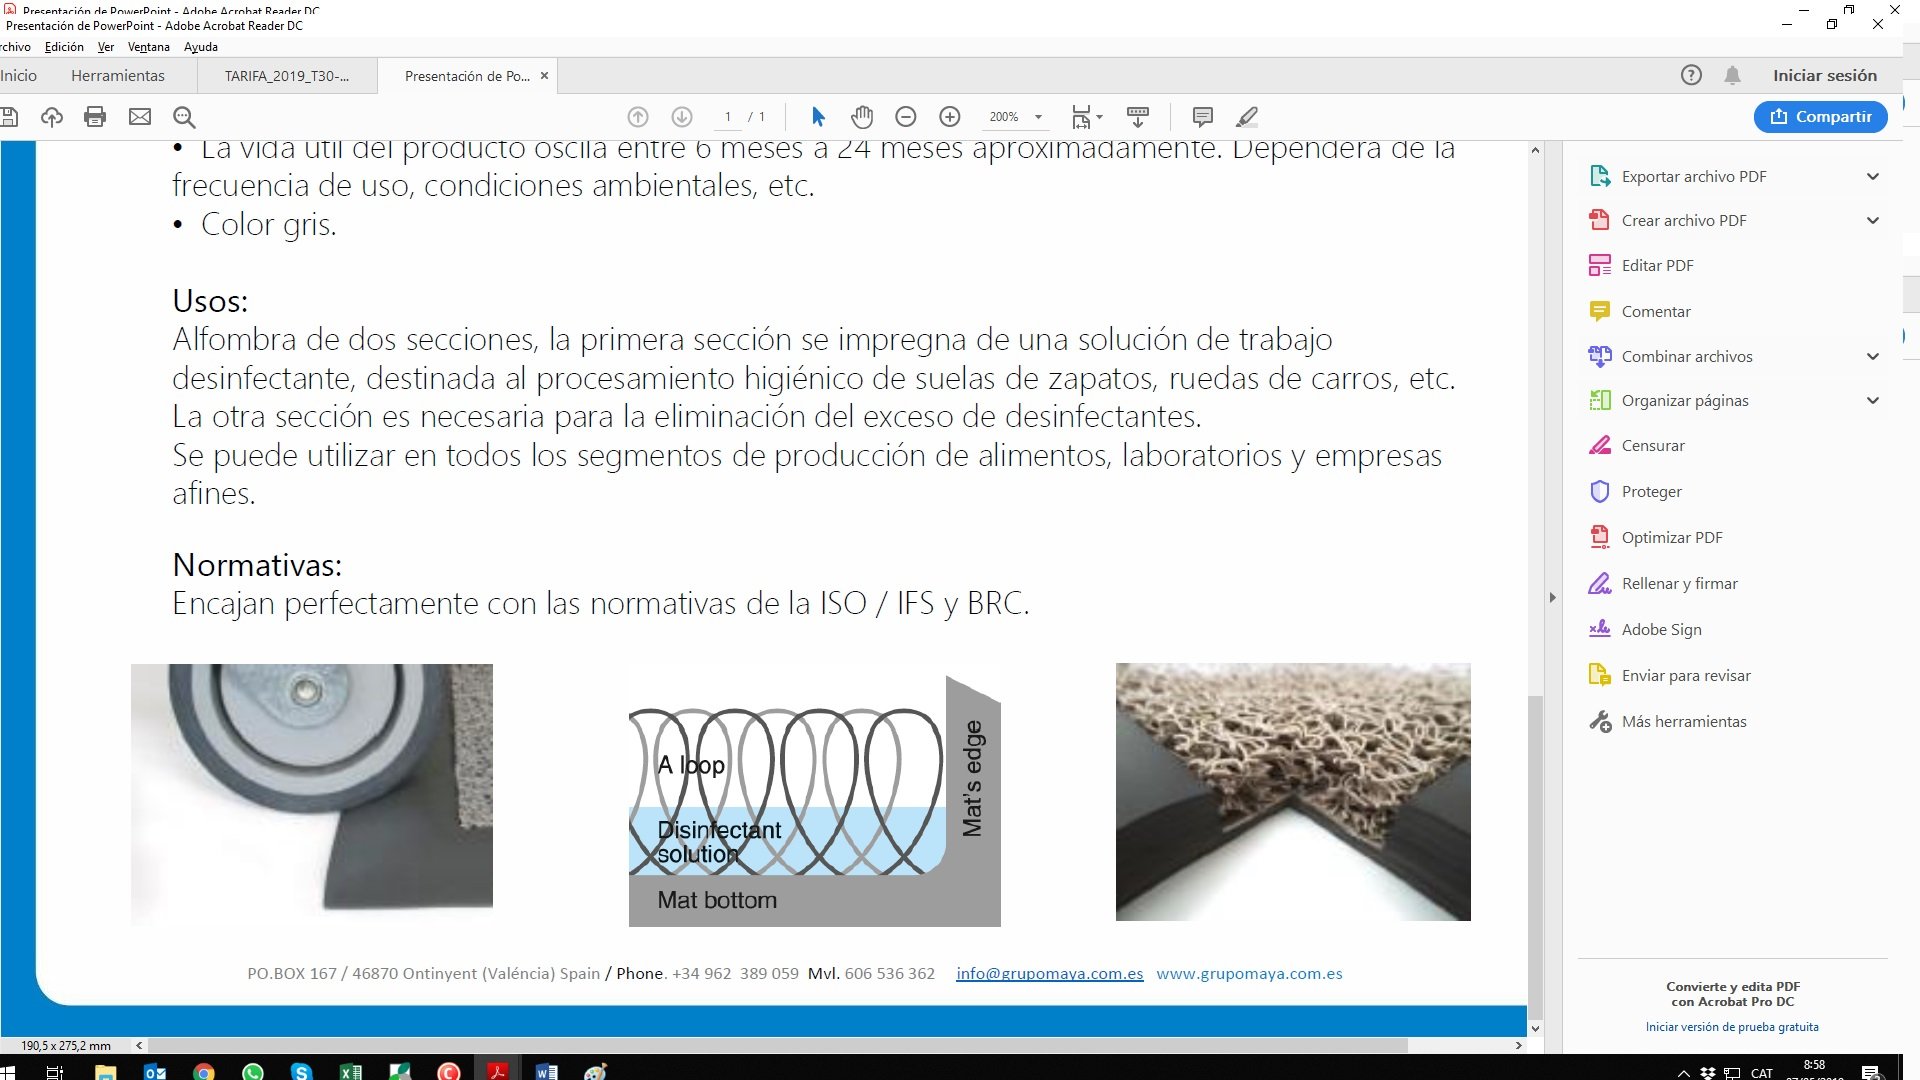
Task: Click the horizontal scrollbar track
Action: [1460, 1046]
